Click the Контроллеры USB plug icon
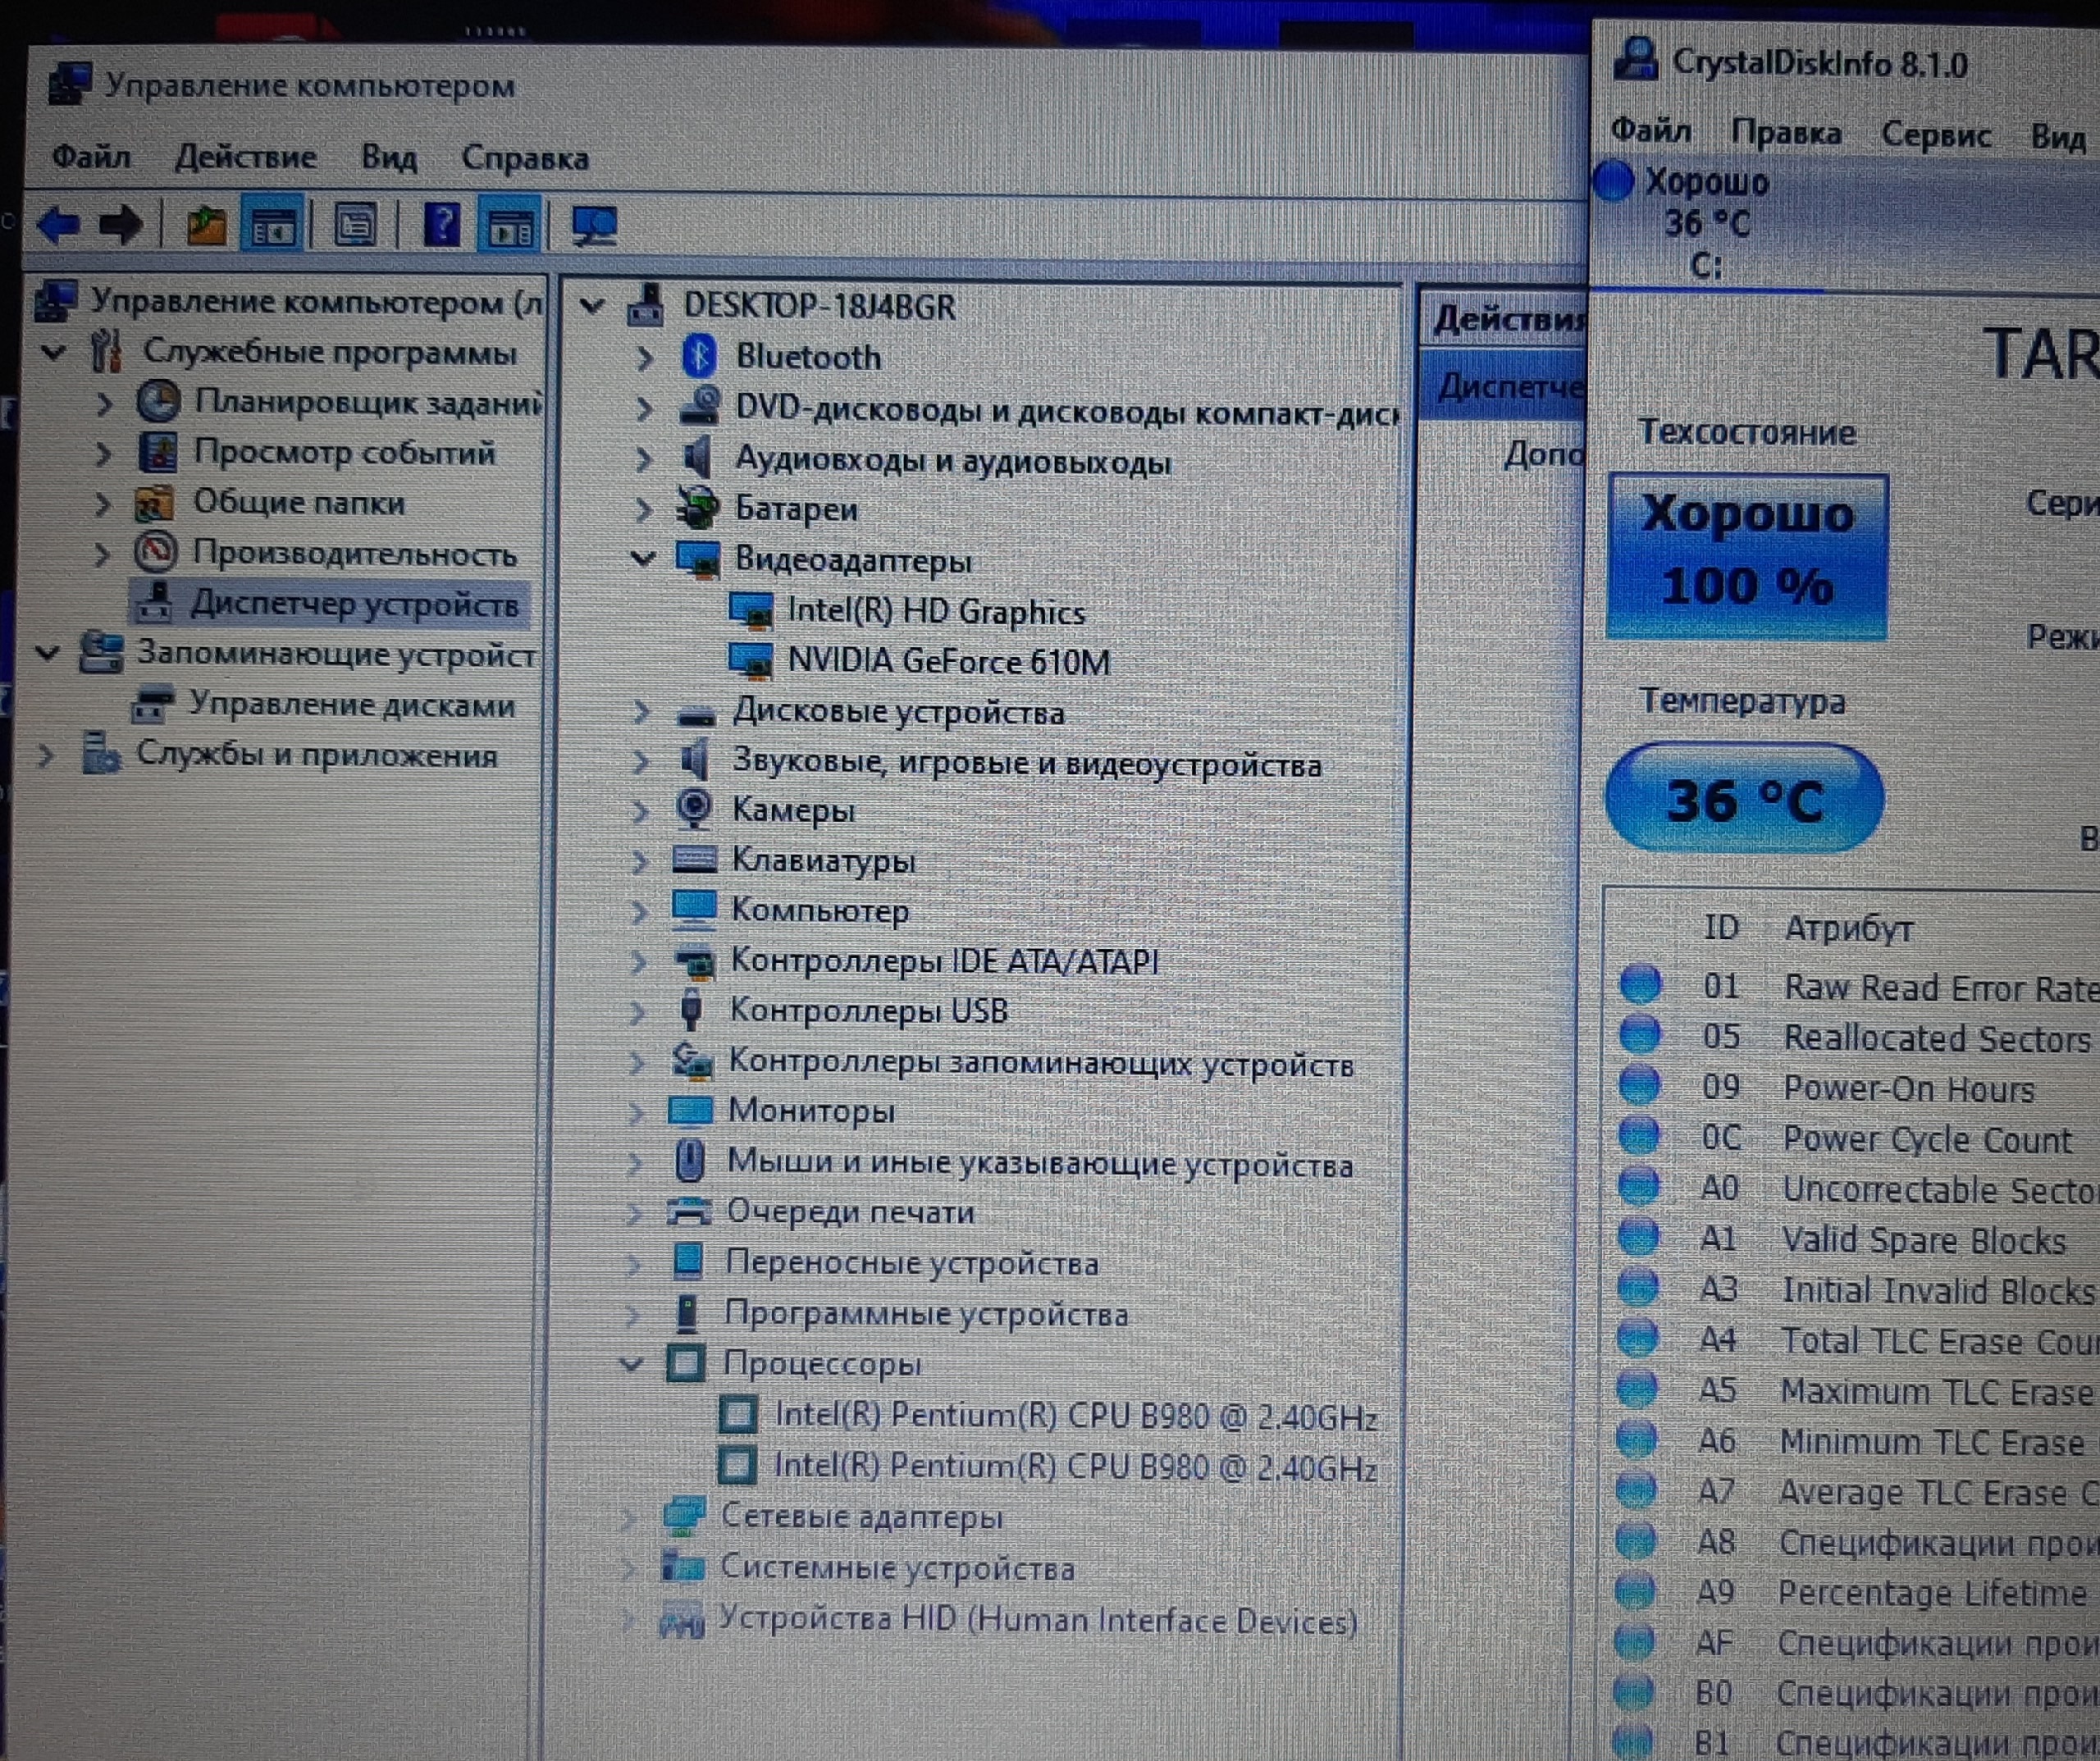The width and height of the screenshot is (2100, 1761). coord(690,1009)
